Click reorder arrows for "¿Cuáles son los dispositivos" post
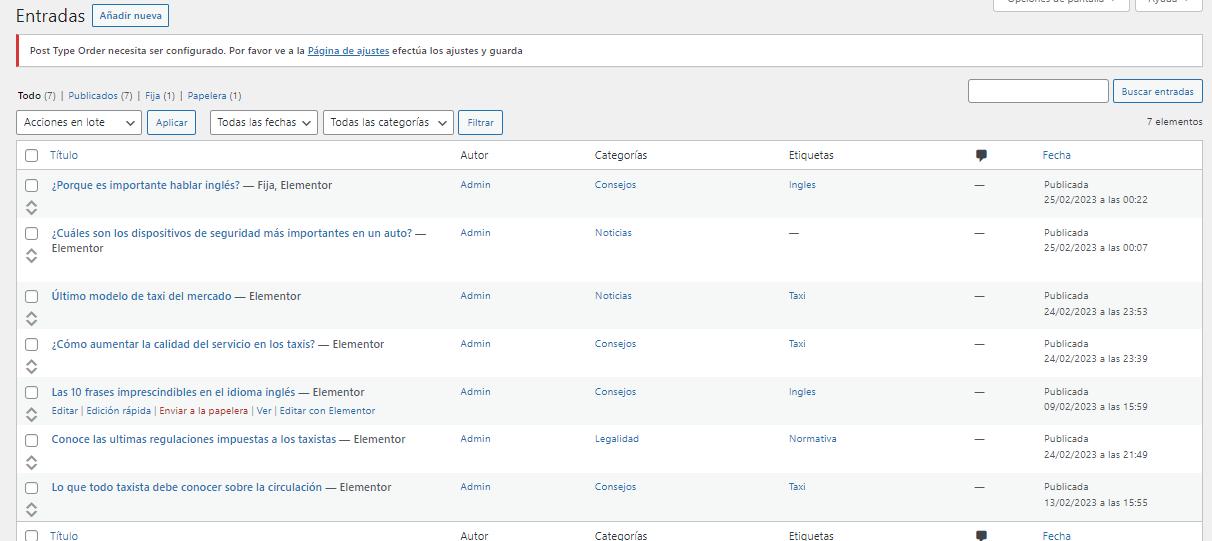1212x541 pixels. (31, 255)
